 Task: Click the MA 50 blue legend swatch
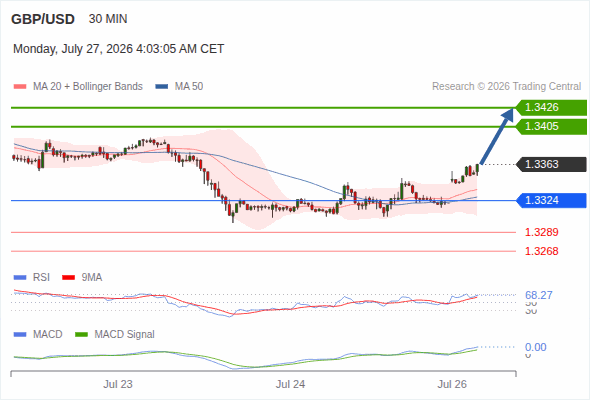(x=162, y=87)
